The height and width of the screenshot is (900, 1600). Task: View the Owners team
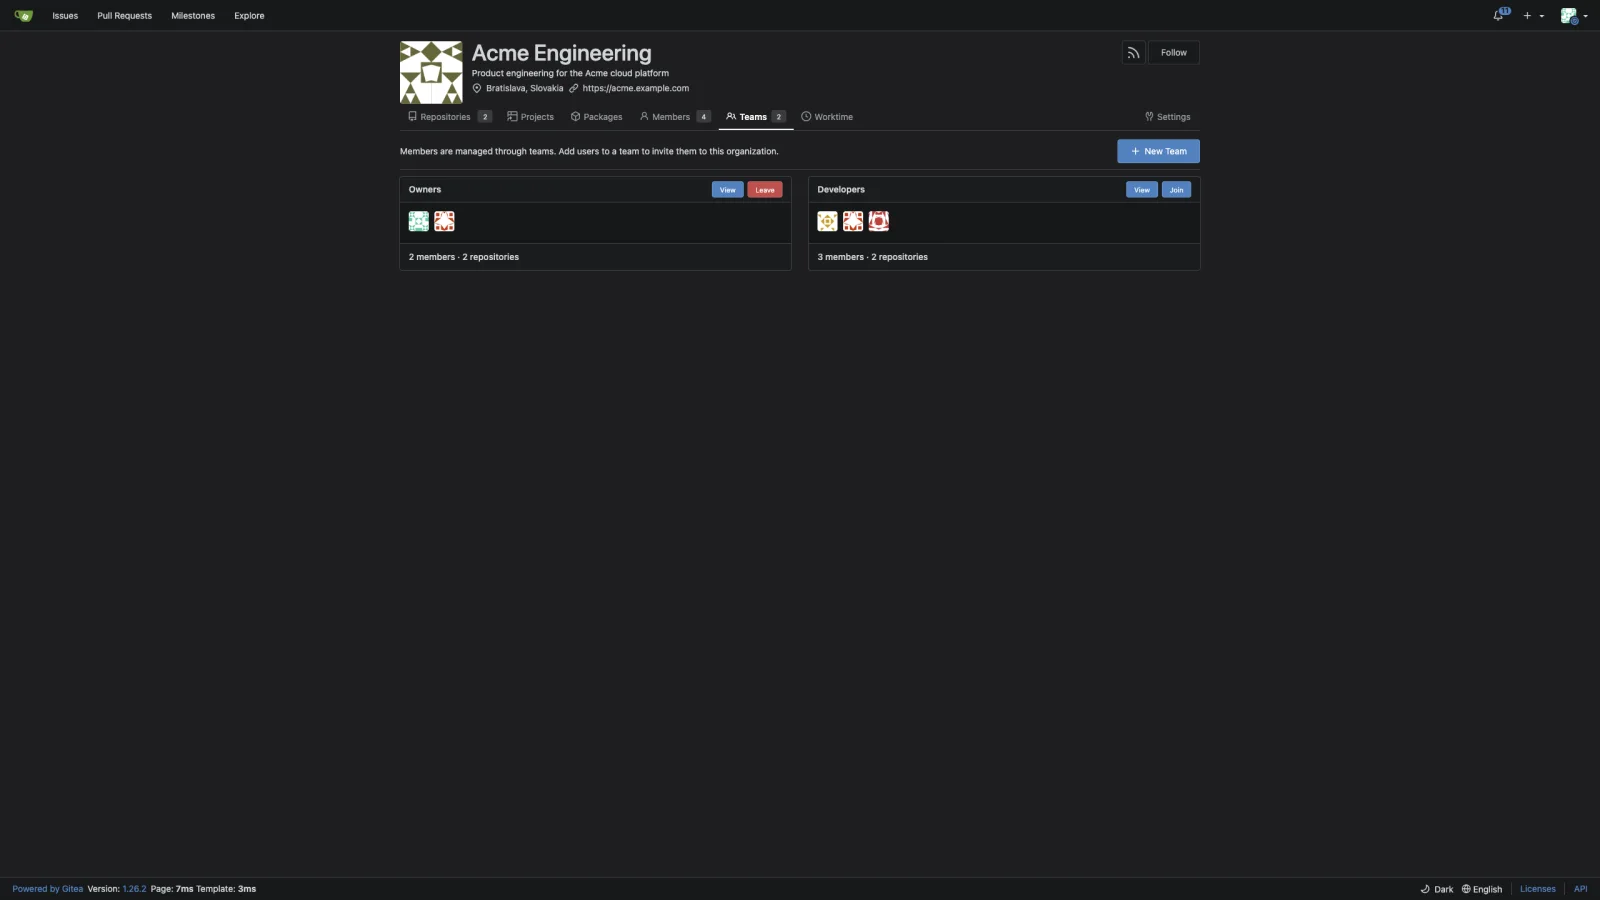point(727,190)
